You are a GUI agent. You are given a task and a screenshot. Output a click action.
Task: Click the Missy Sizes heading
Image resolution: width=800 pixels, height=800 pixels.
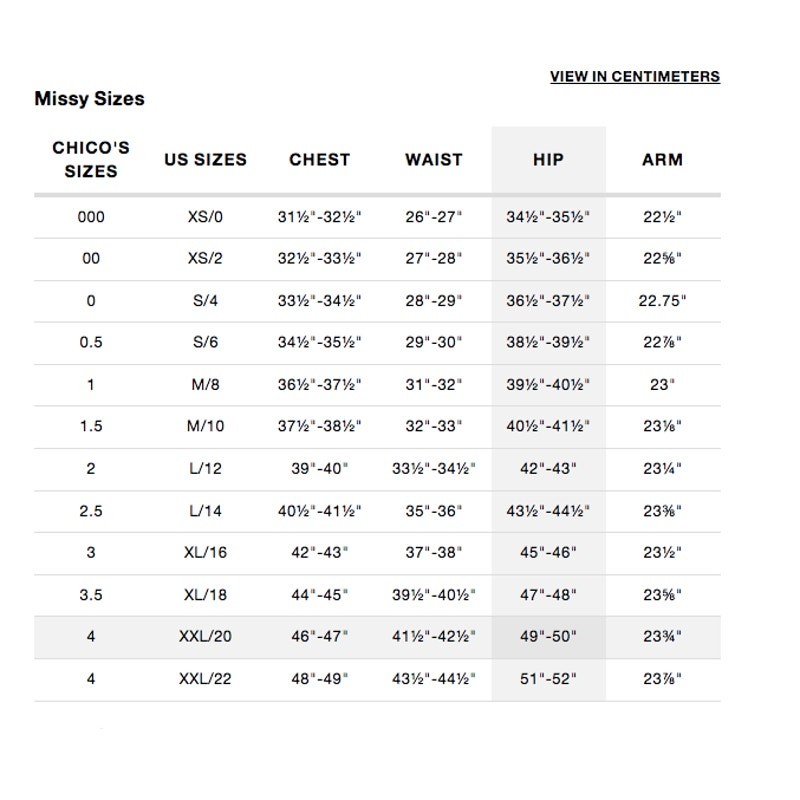click(x=89, y=98)
